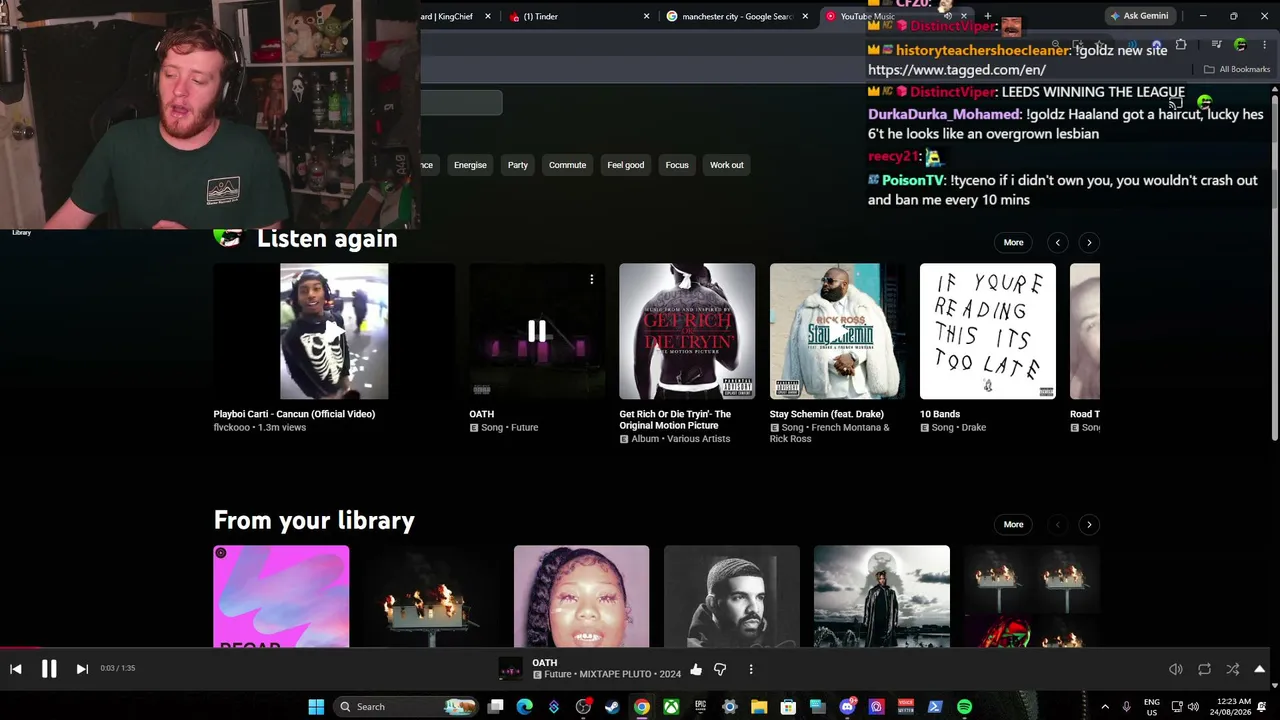Show previous items in Listen again carousel
Image resolution: width=1280 pixels, height=720 pixels.
1058,243
